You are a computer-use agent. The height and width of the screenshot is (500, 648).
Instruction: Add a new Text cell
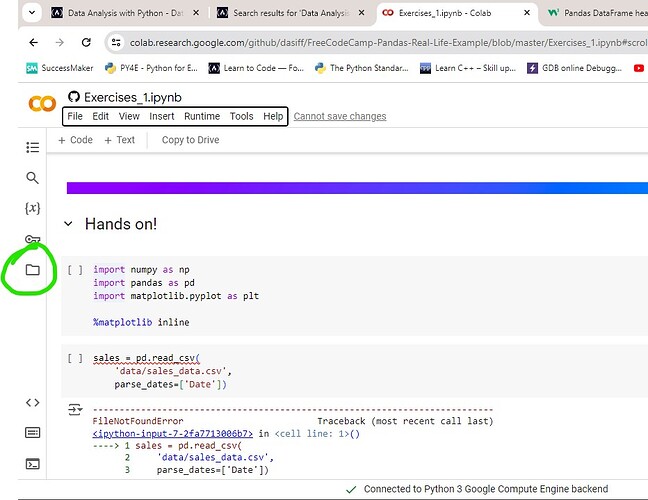click(x=119, y=140)
